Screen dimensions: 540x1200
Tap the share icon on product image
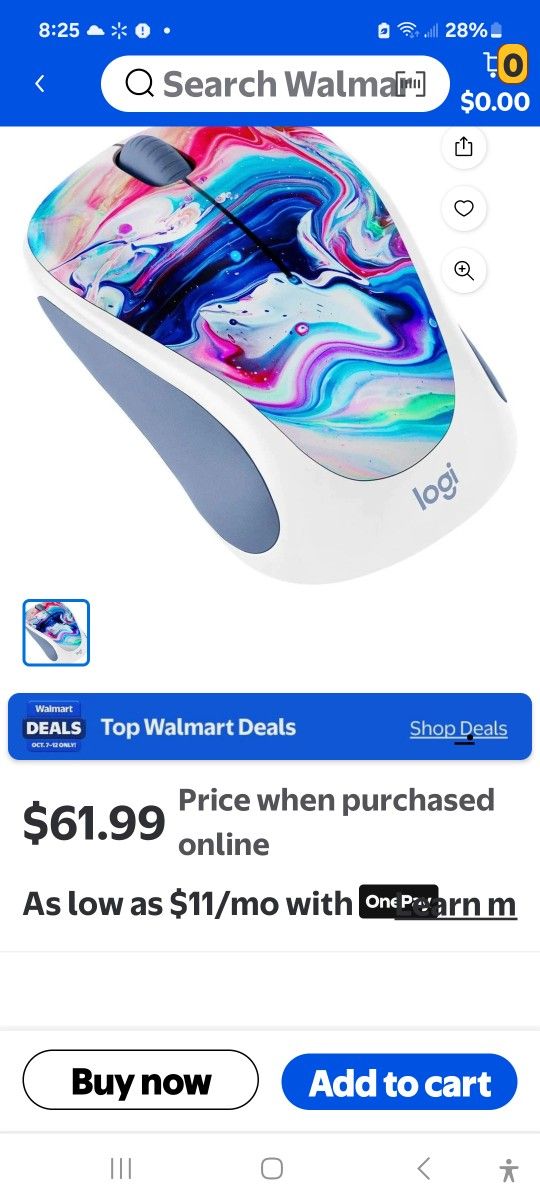(x=463, y=147)
